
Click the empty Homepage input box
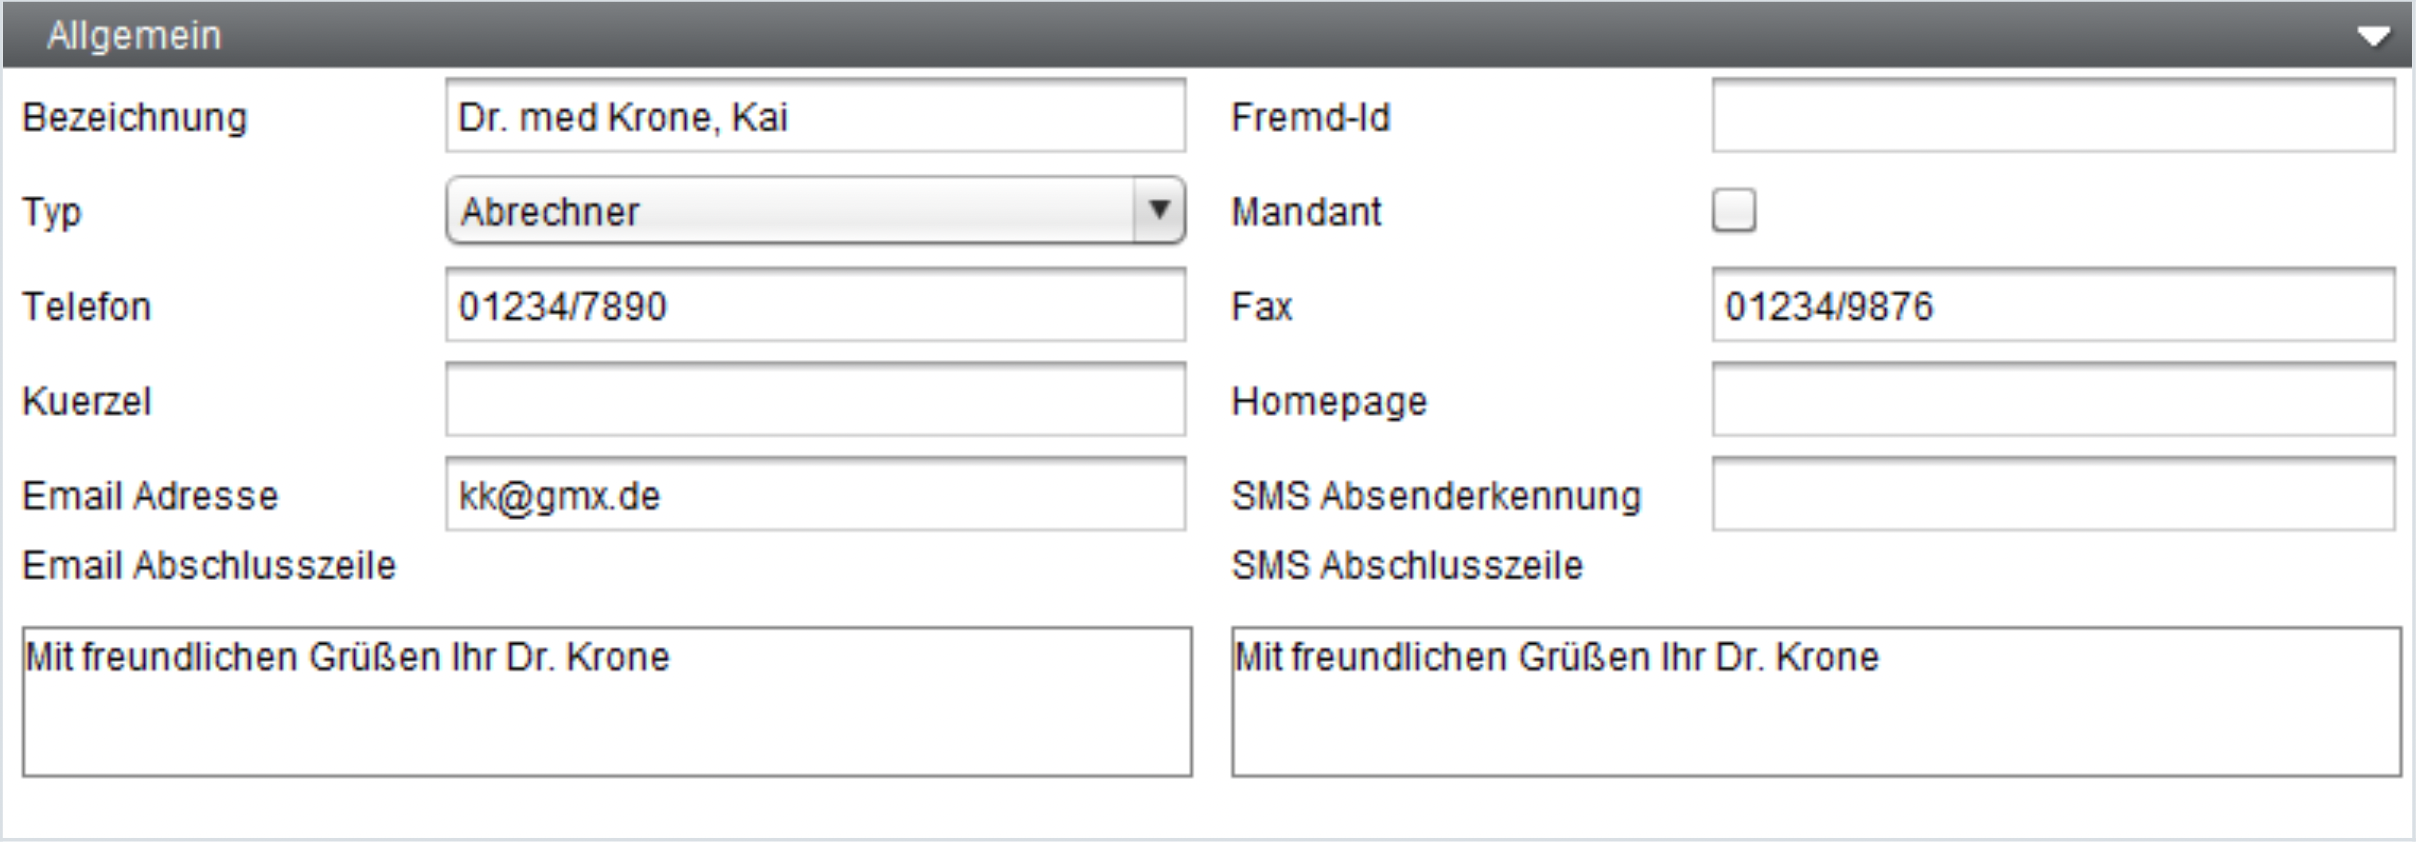[2053, 400]
